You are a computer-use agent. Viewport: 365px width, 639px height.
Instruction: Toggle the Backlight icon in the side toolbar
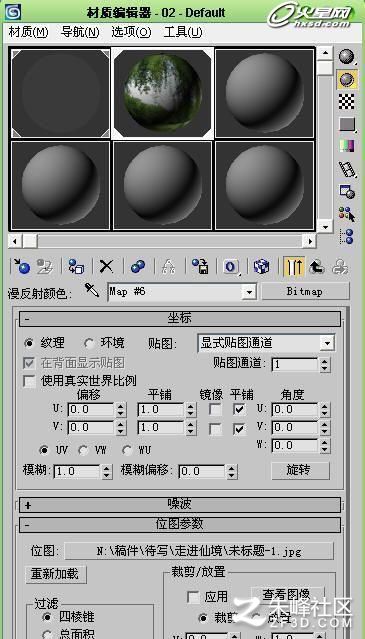[x=347, y=79]
